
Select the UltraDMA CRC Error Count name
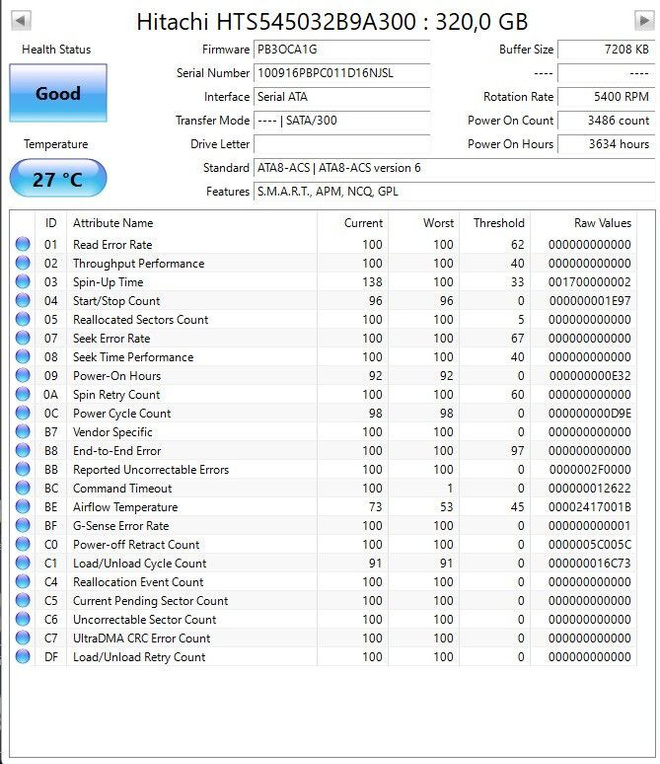pyautogui.click(x=141, y=638)
